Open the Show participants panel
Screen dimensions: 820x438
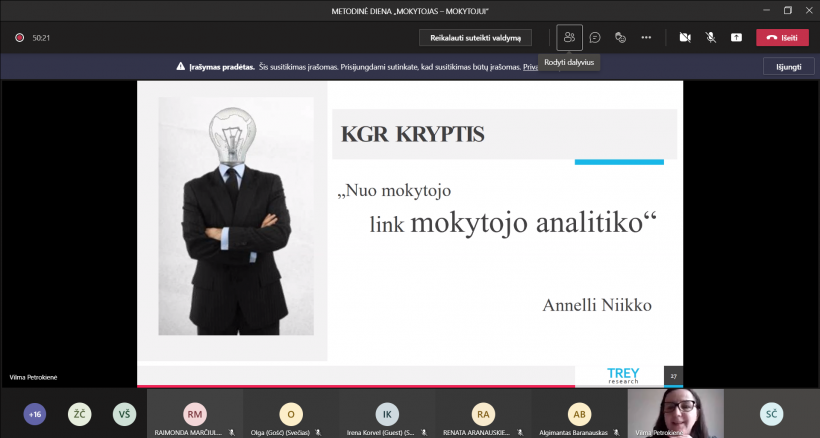569,38
